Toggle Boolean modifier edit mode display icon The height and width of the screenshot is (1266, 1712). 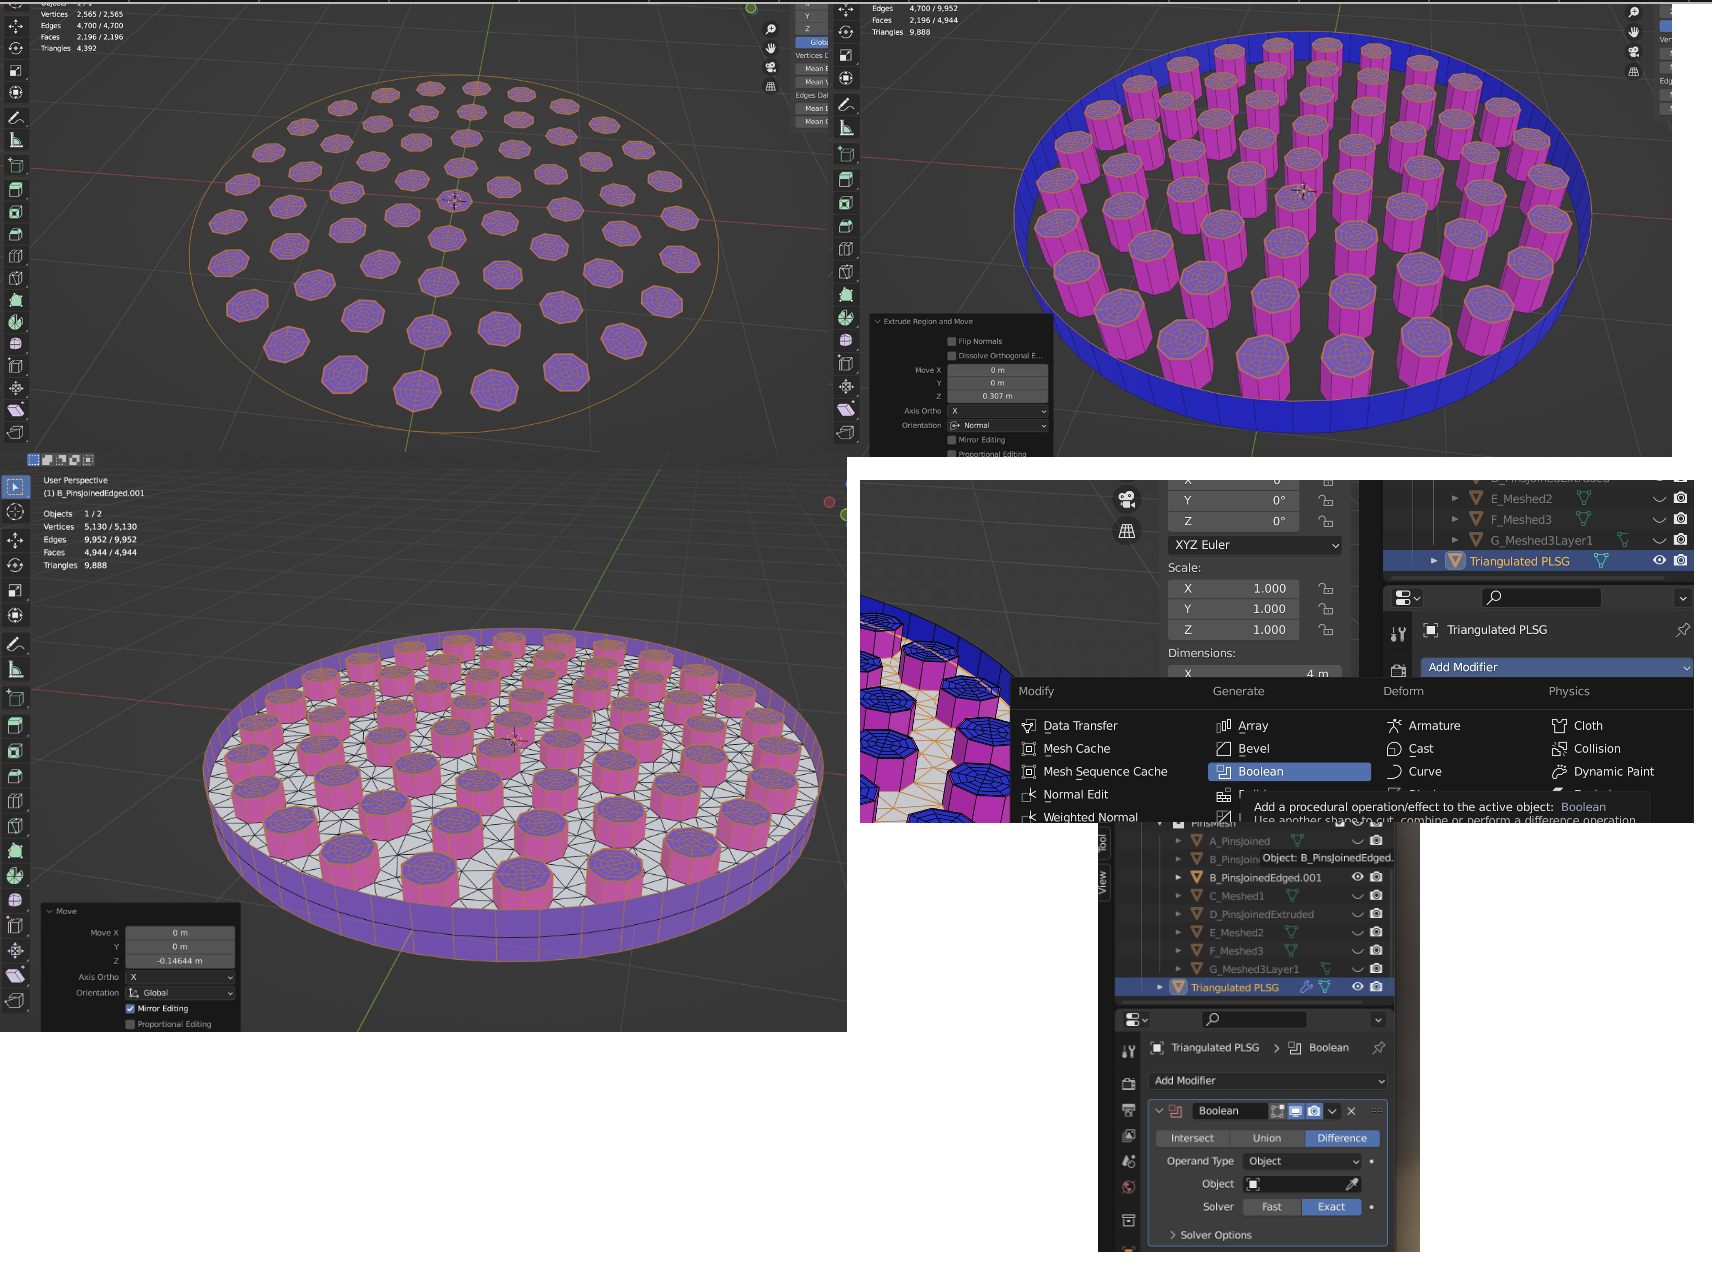click(1278, 1111)
